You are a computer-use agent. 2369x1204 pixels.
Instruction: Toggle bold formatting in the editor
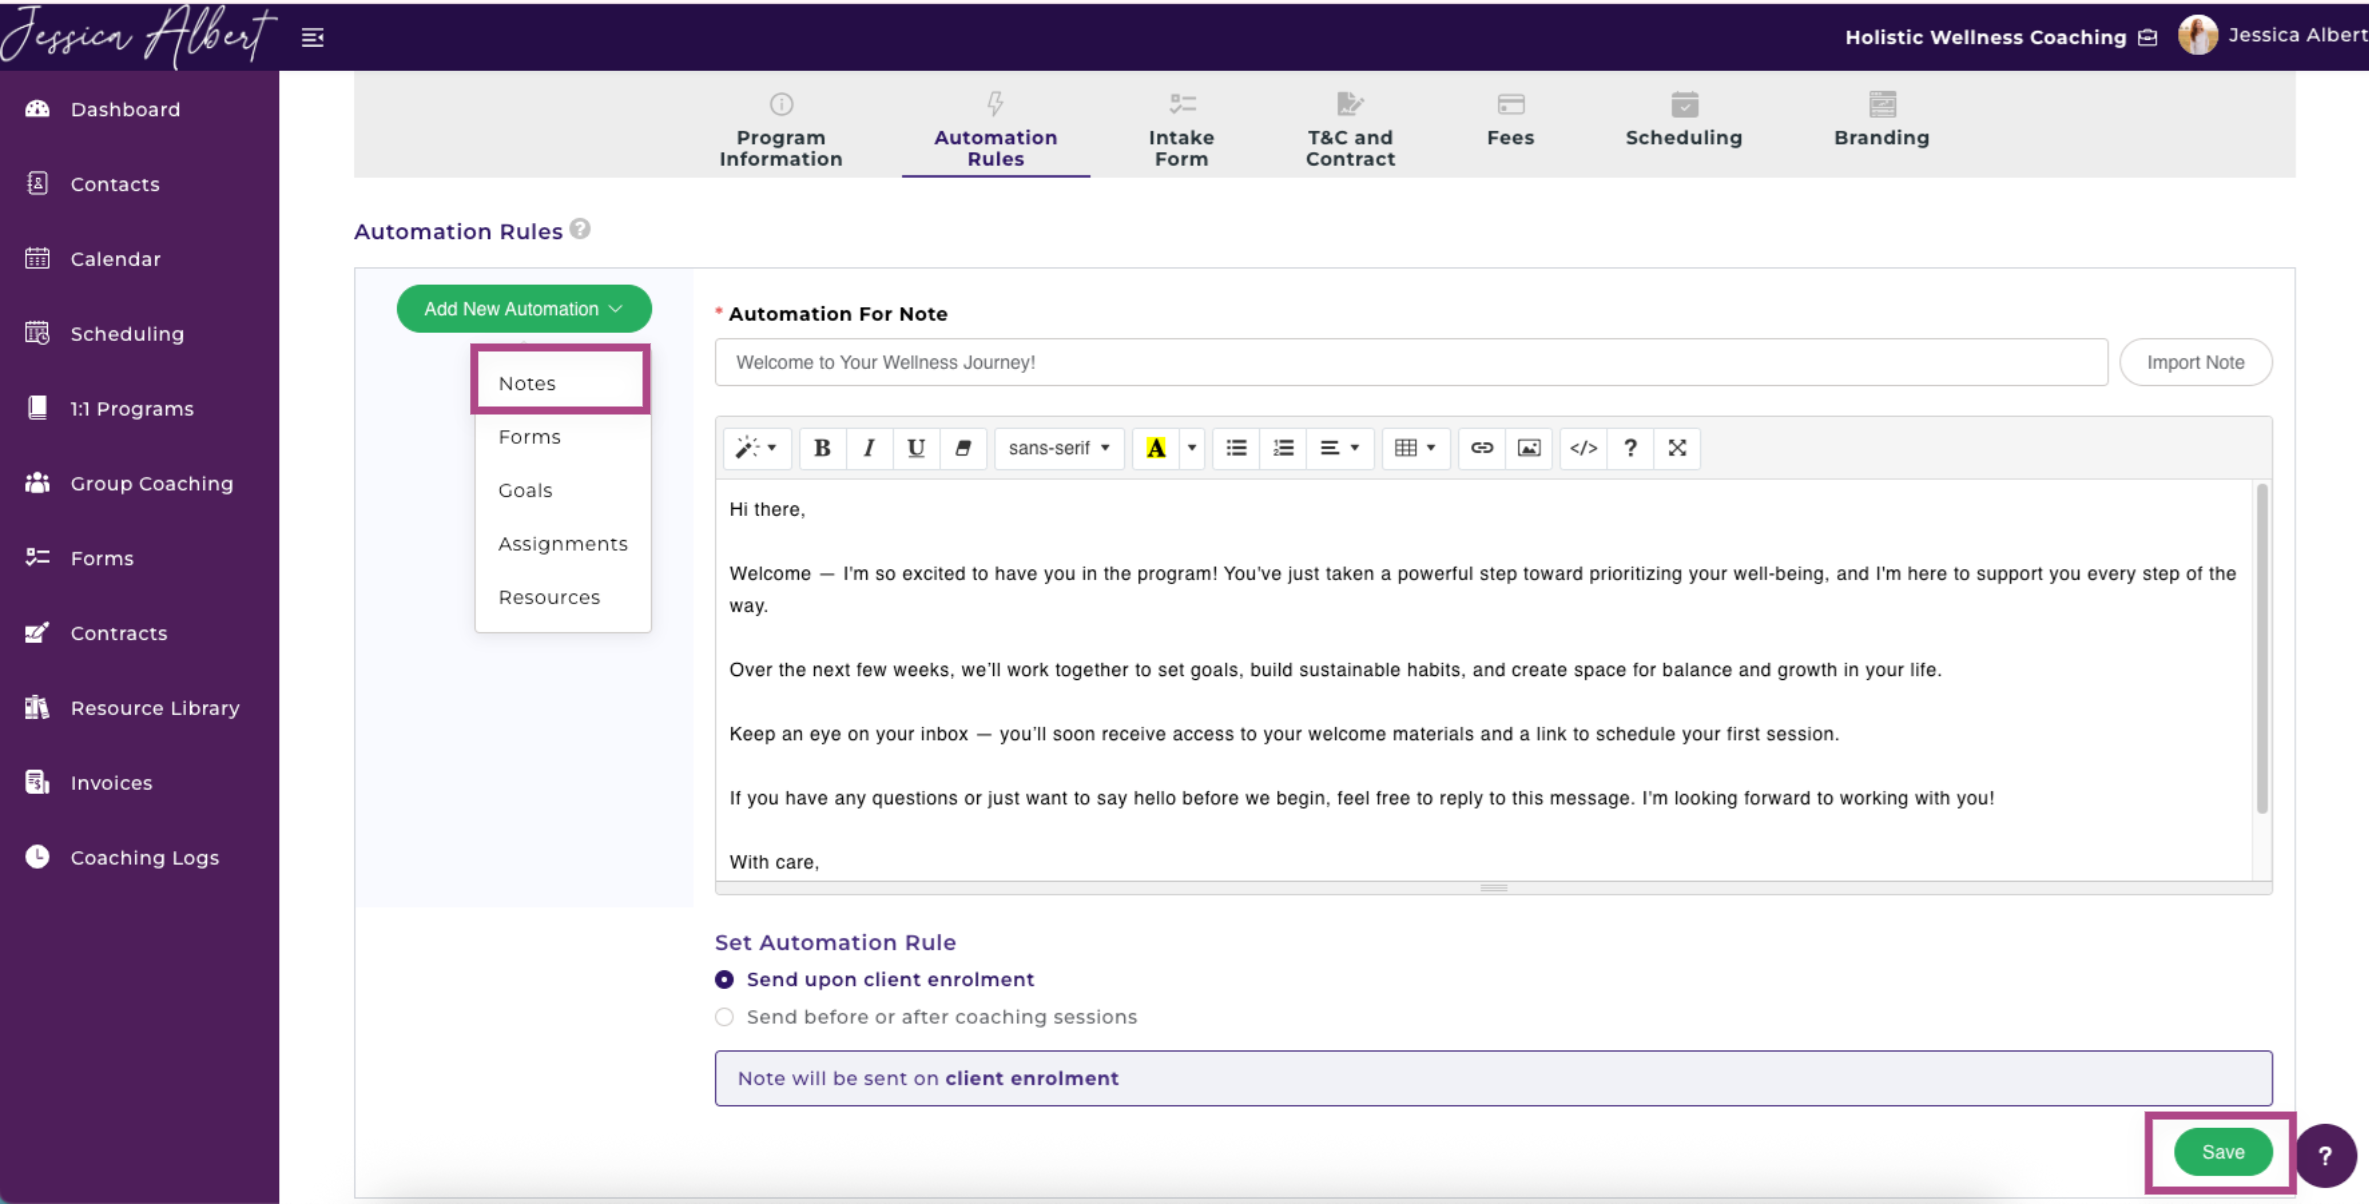pos(822,448)
